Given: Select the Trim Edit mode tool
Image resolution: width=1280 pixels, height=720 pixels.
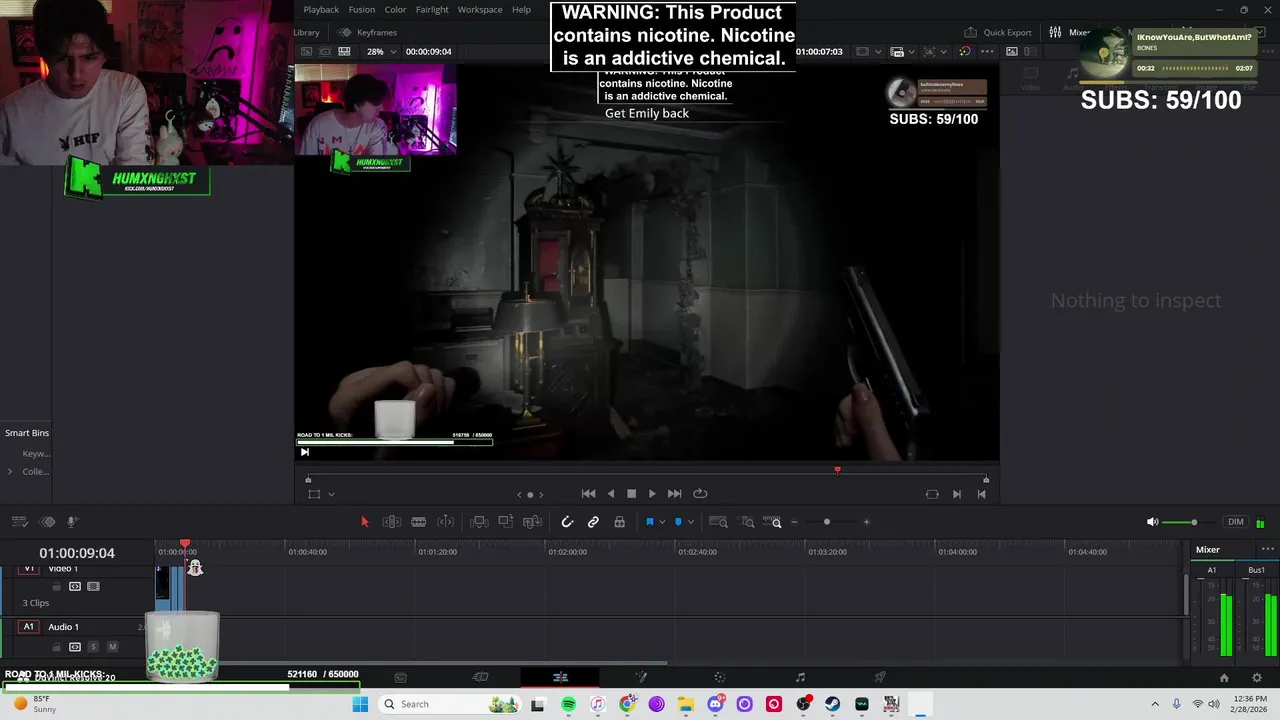Looking at the screenshot, I should pyautogui.click(x=392, y=522).
